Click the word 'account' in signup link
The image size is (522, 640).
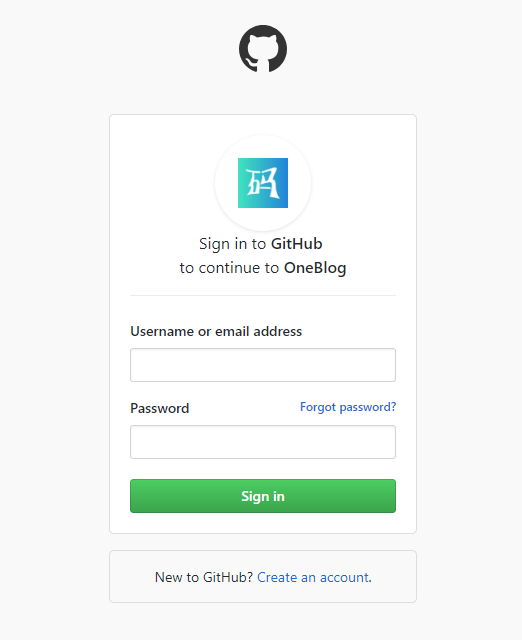coord(344,577)
